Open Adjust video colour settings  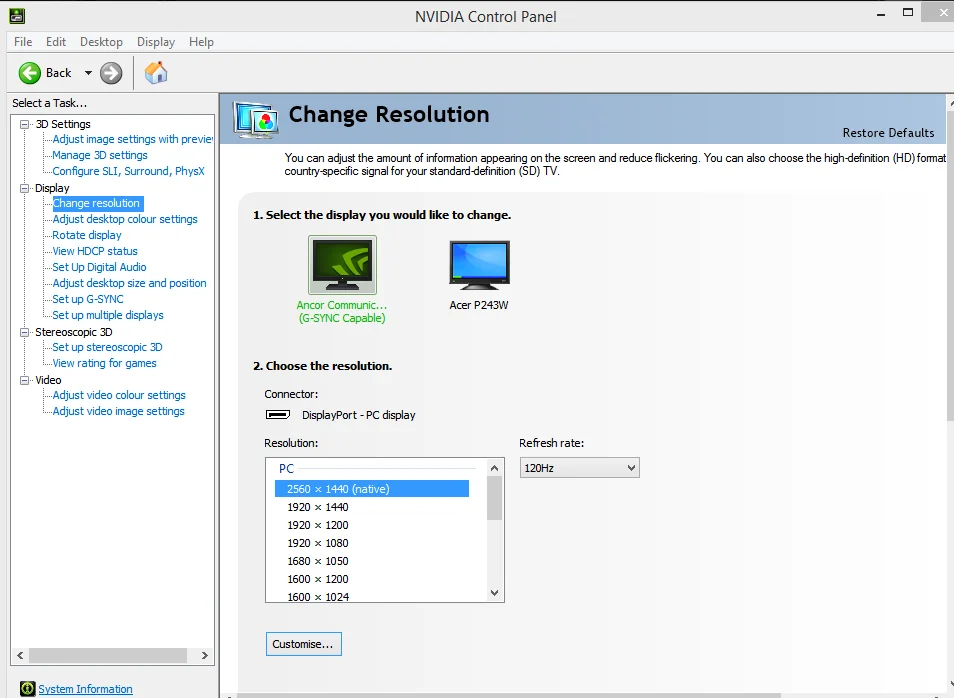119,396
